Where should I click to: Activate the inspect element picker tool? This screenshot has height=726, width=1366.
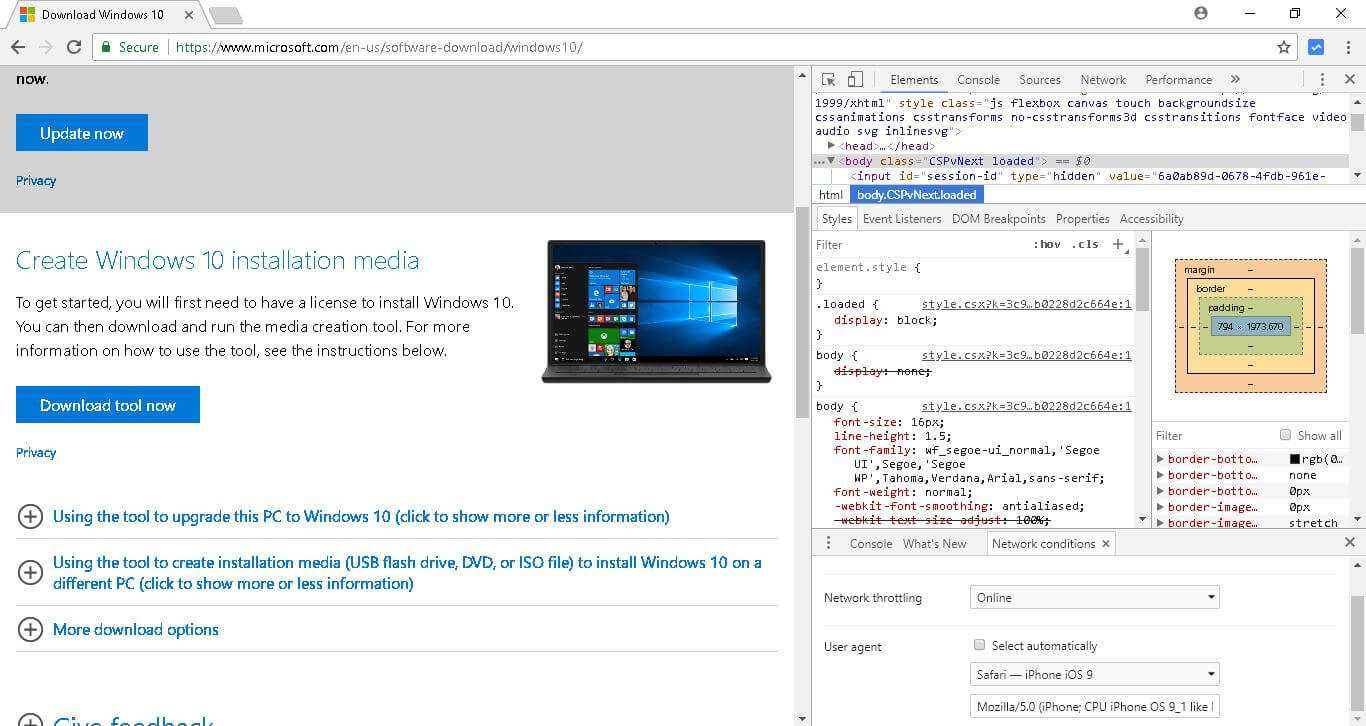pyautogui.click(x=829, y=80)
